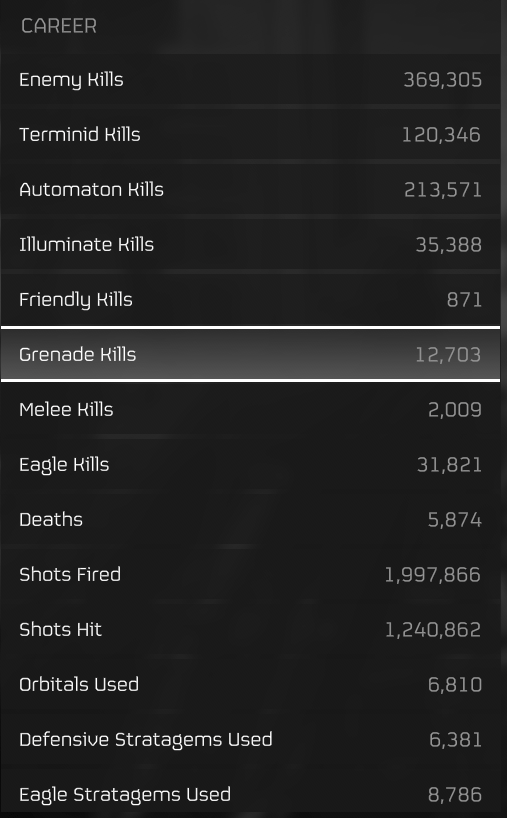This screenshot has width=507, height=818.
Task: Select the Melee Kills row
Action: click(250, 410)
